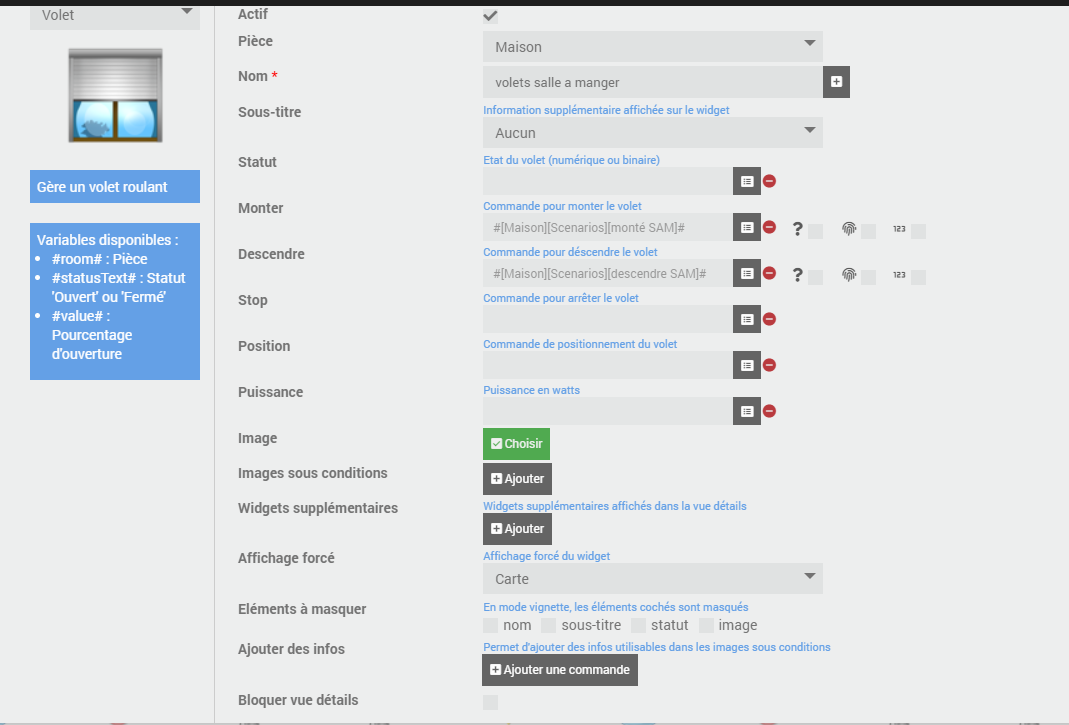Open command list for Descendre field
This screenshot has width=1069, height=725.
(x=747, y=273)
